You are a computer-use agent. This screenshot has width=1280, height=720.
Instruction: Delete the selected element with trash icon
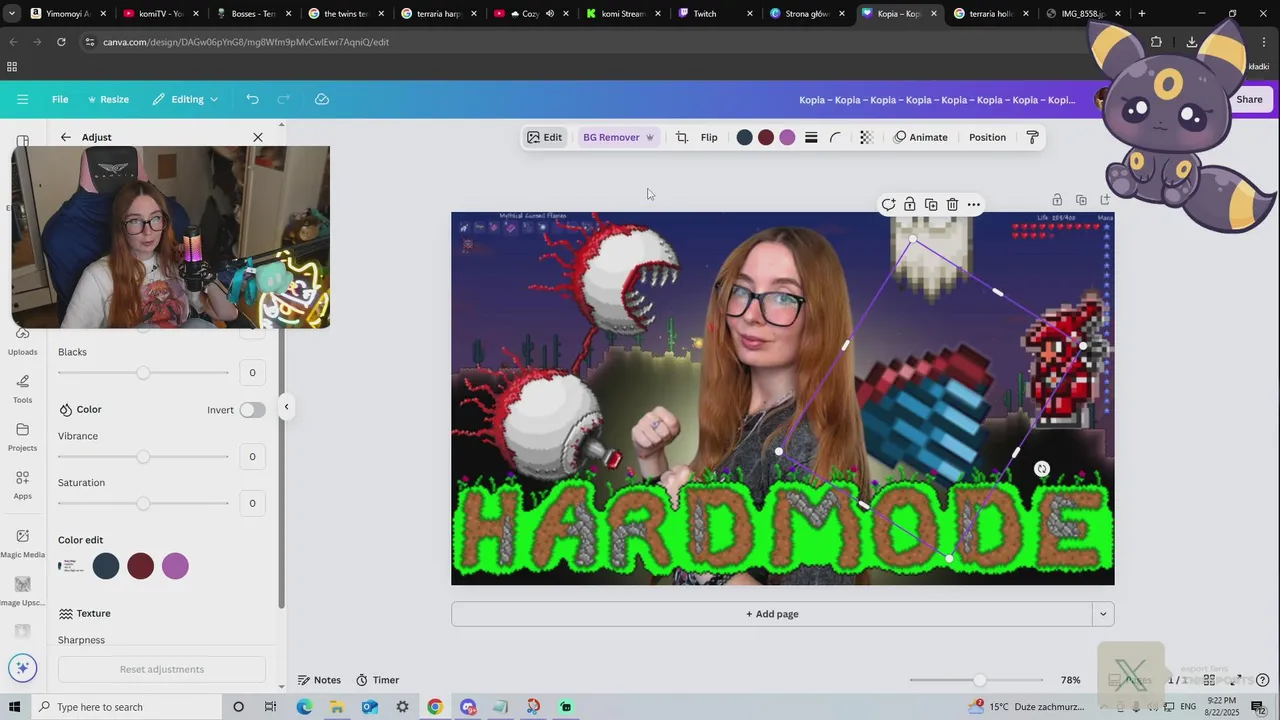point(952,204)
